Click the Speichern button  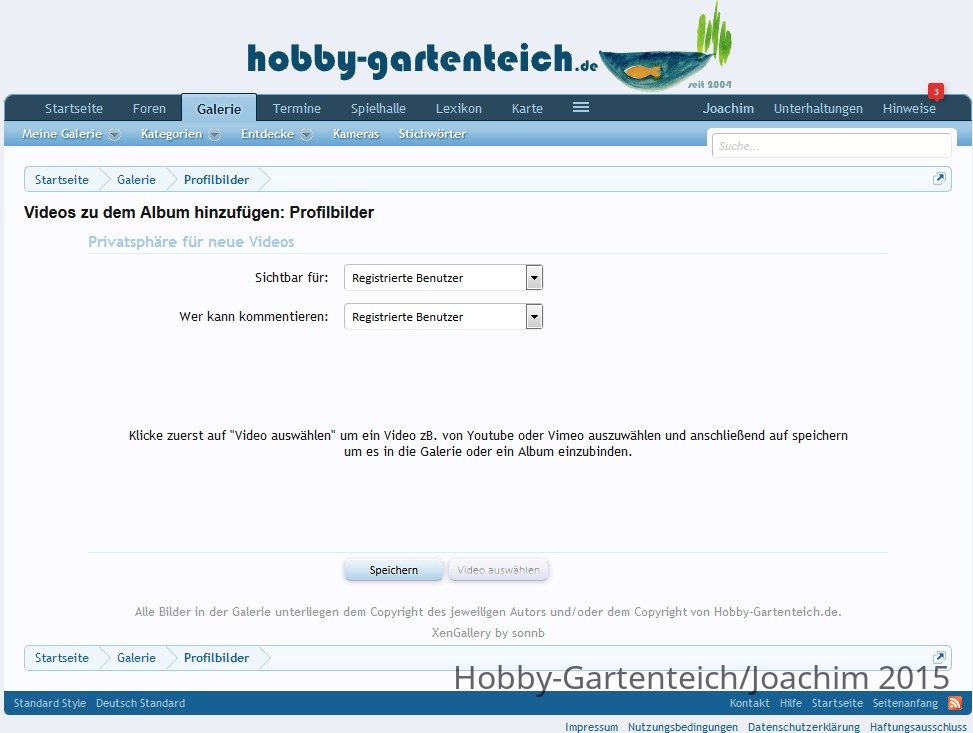(393, 570)
